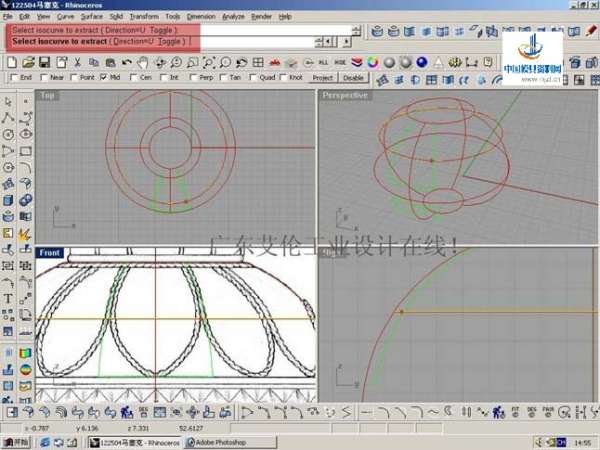Screen dimensions: 600x450
Task: Open the Surface menu
Action: point(92,16)
